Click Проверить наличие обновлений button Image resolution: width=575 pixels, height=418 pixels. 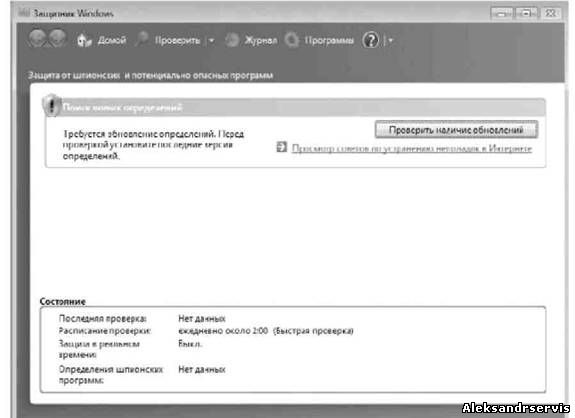(x=456, y=130)
